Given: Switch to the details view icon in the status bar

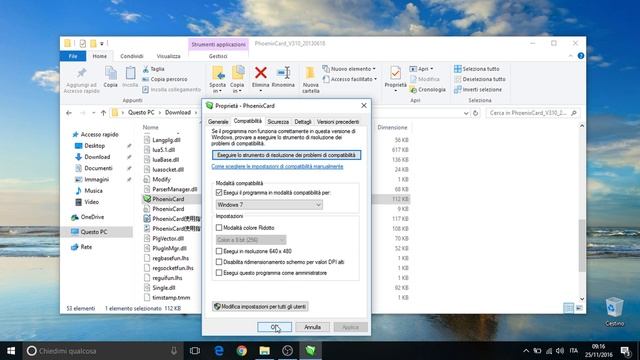Looking at the screenshot, I should 568,308.
